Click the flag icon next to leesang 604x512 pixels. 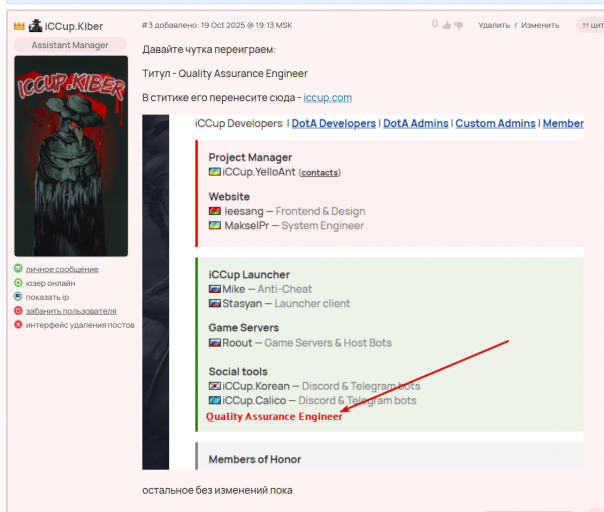[215, 211]
